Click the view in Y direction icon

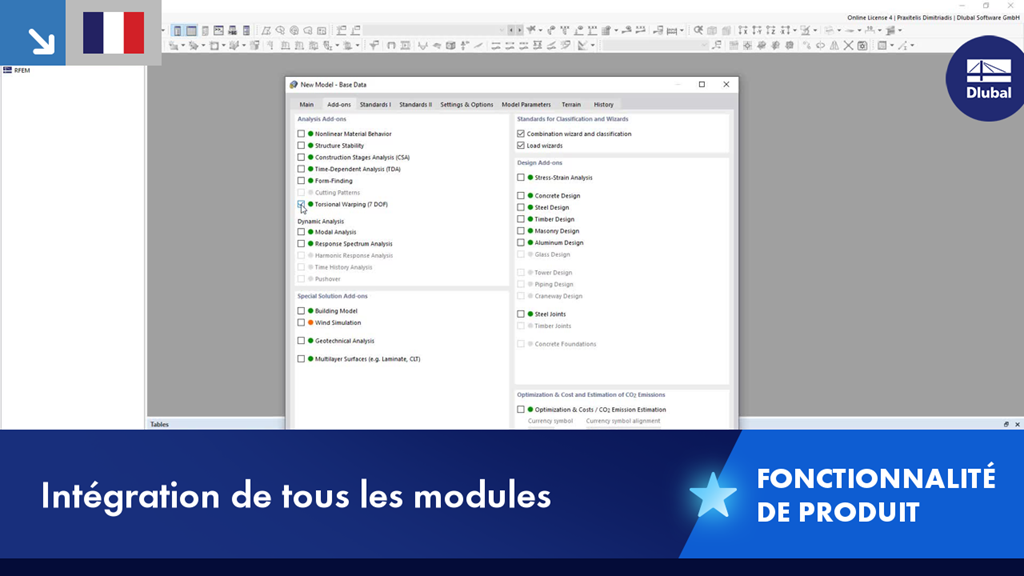pos(756,30)
